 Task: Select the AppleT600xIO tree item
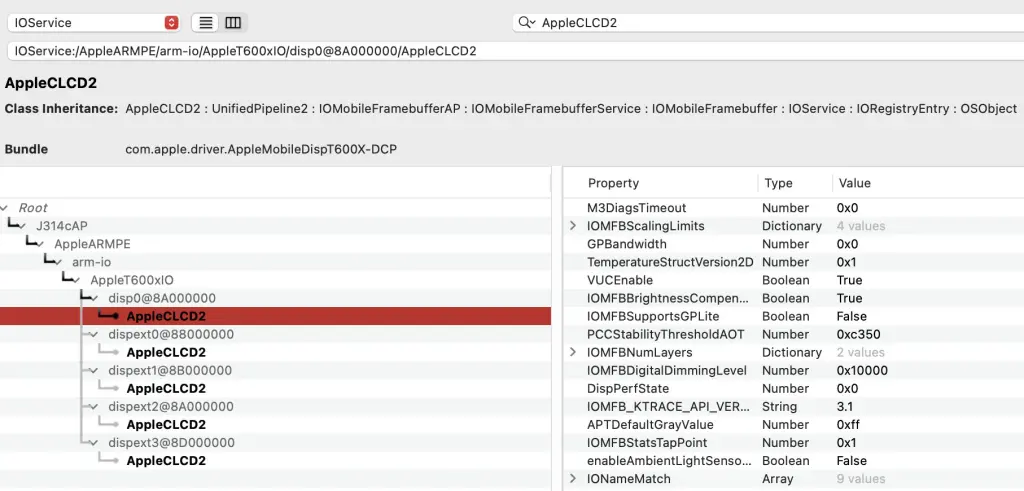point(132,280)
